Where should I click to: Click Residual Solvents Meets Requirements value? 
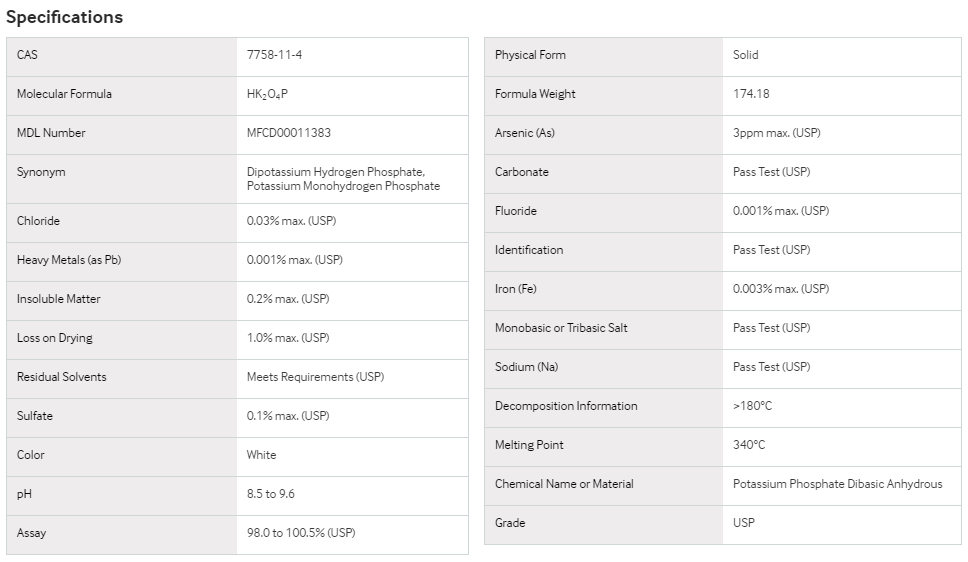click(315, 377)
